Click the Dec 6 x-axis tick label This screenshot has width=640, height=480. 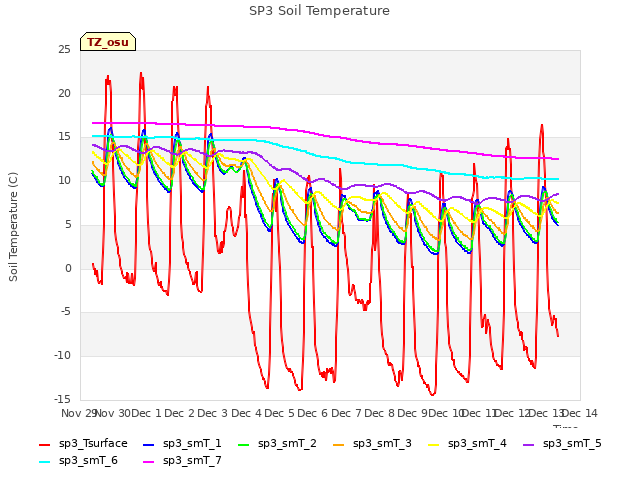tap(313, 413)
